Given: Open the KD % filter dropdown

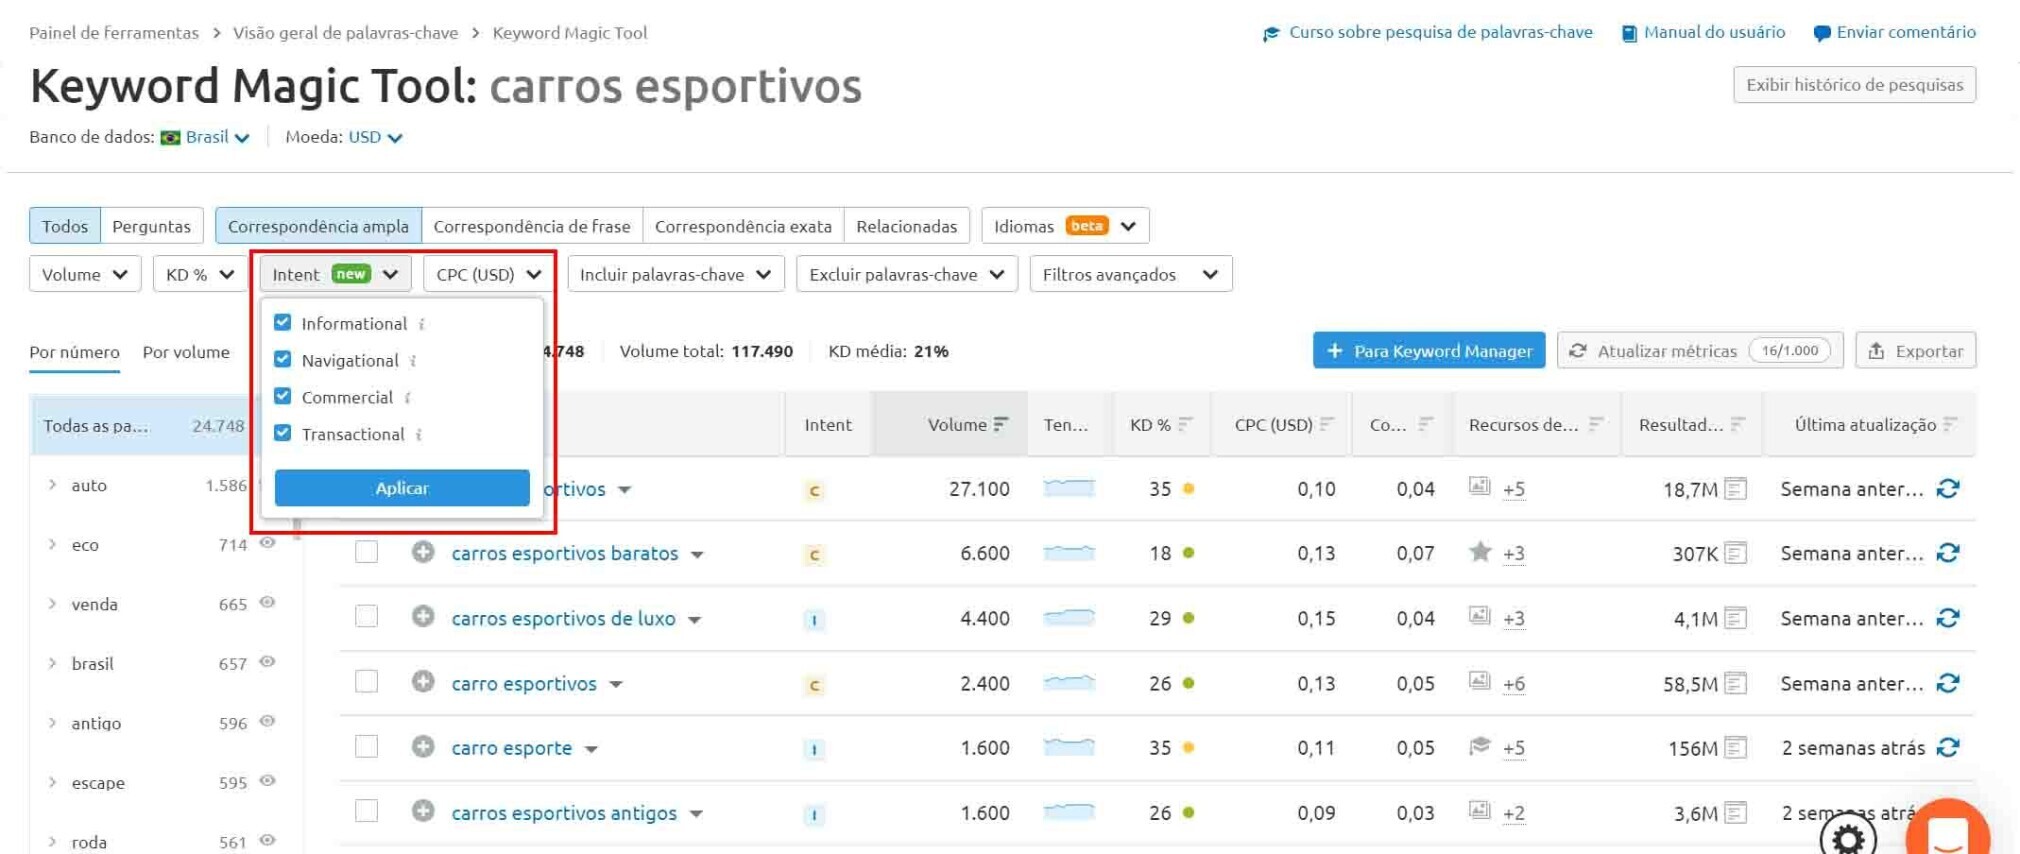Looking at the screenshot, I should 200,274.
